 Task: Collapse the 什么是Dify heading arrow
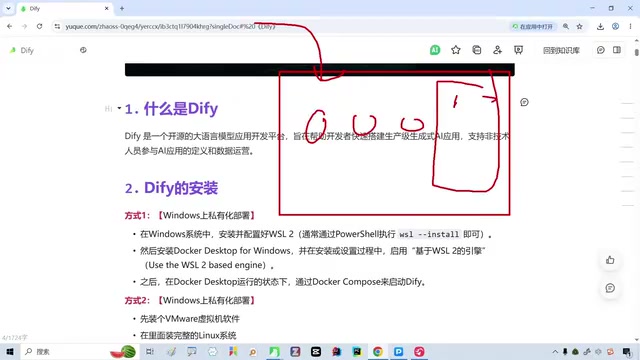(119, 108)
